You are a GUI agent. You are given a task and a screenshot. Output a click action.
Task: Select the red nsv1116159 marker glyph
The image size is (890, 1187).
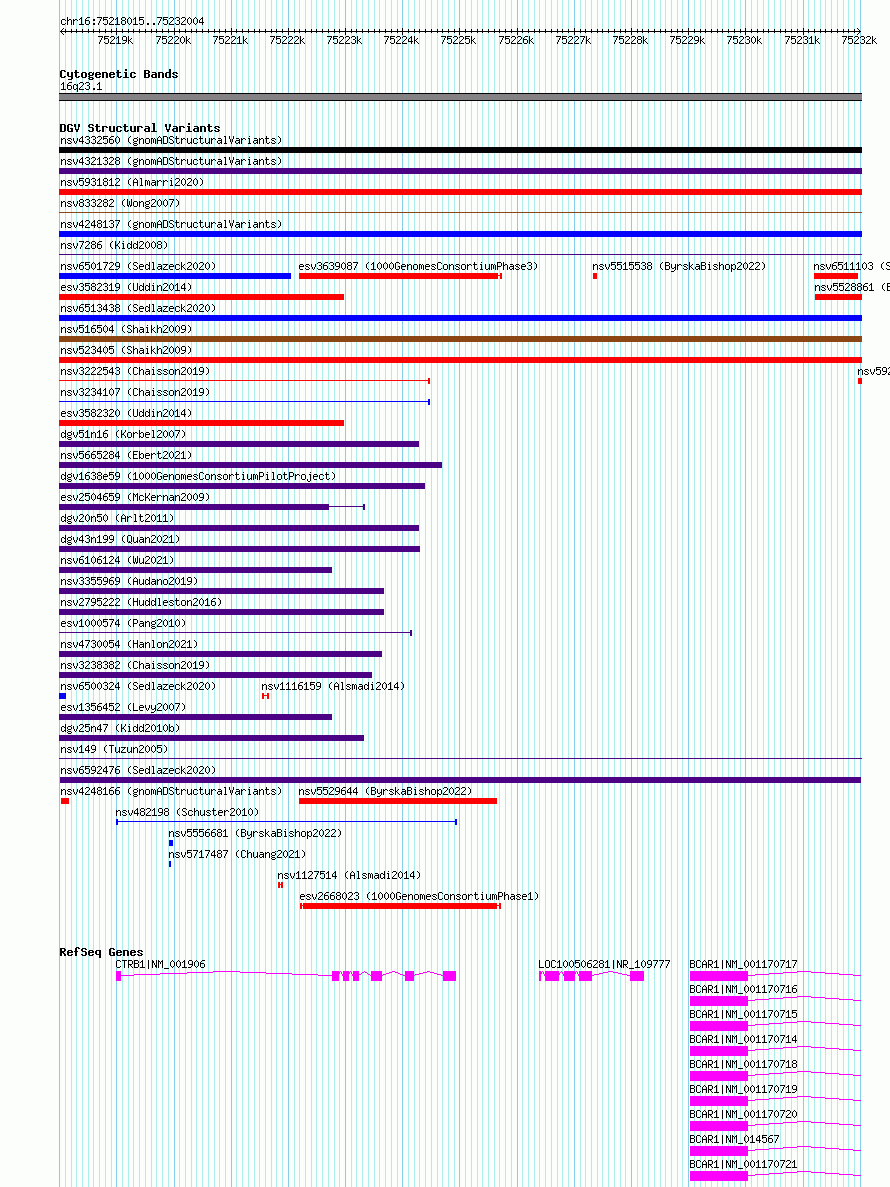coord(266,696)
